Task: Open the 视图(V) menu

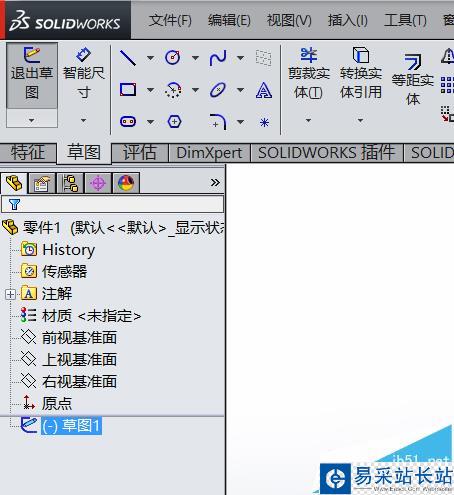Action: click(289, 21)
